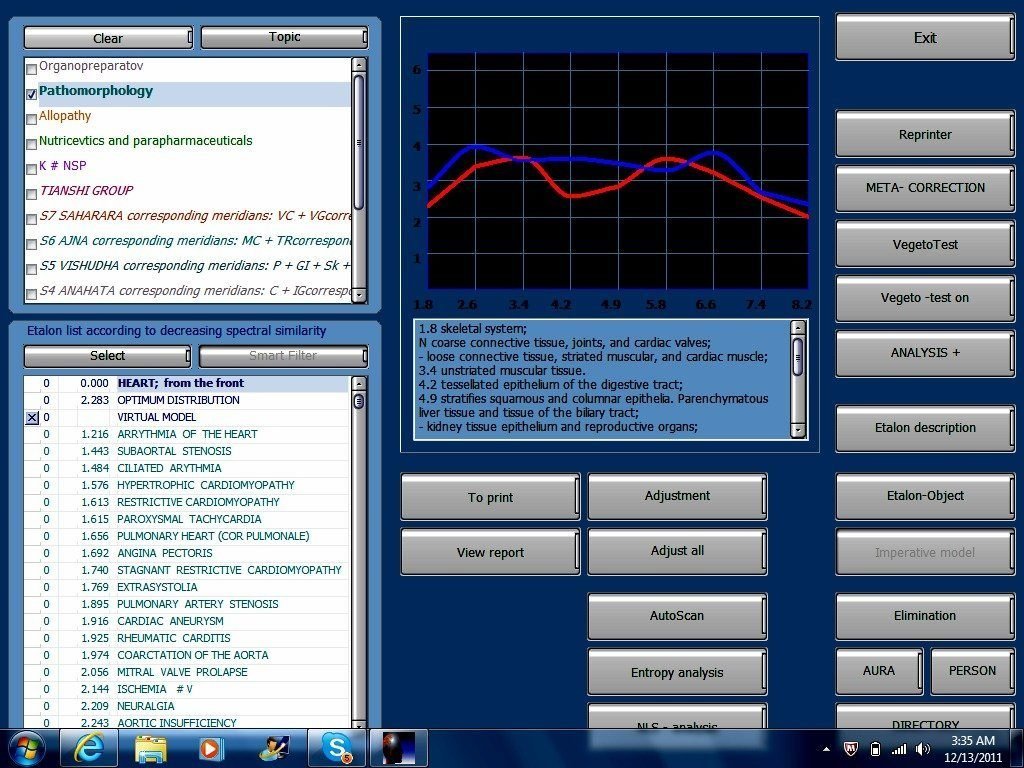Click the battery icon in system tray
The height and width of the screenshot is (768, 1024).
click(875, 749)
